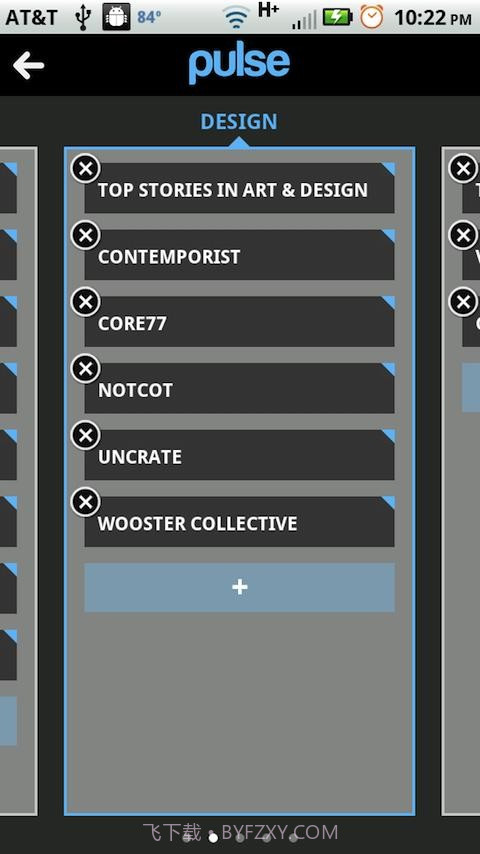The height and width of the screenshot is (854, 480).
Task: Add a new source with plus button
Action: click(239, 587)
